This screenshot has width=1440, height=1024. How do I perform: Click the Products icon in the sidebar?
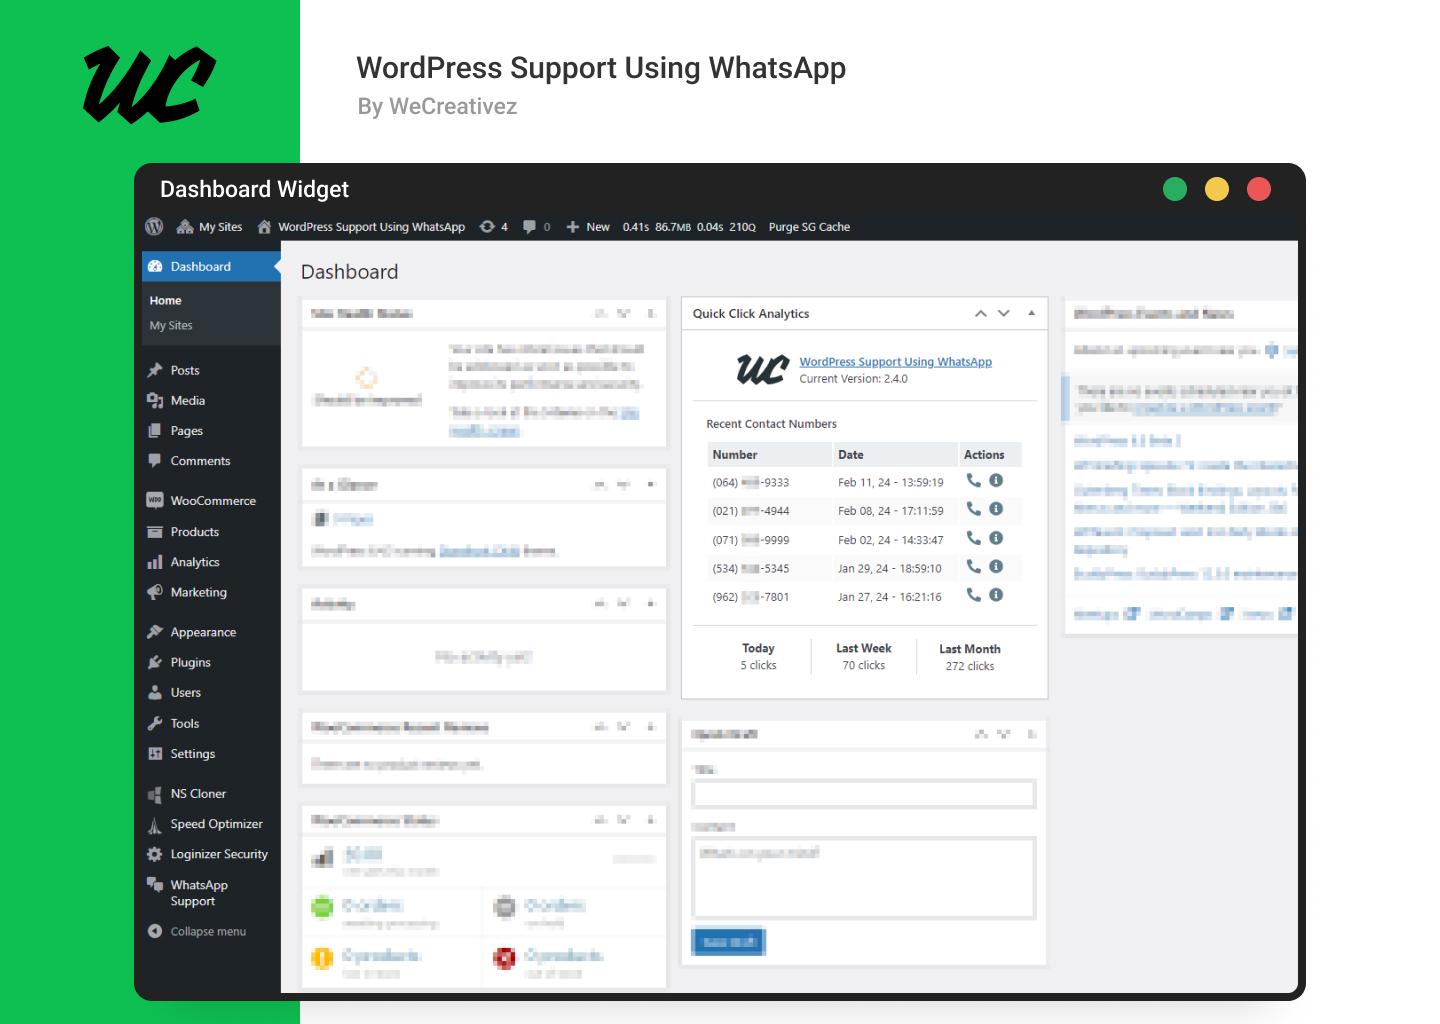pos(155,532)
